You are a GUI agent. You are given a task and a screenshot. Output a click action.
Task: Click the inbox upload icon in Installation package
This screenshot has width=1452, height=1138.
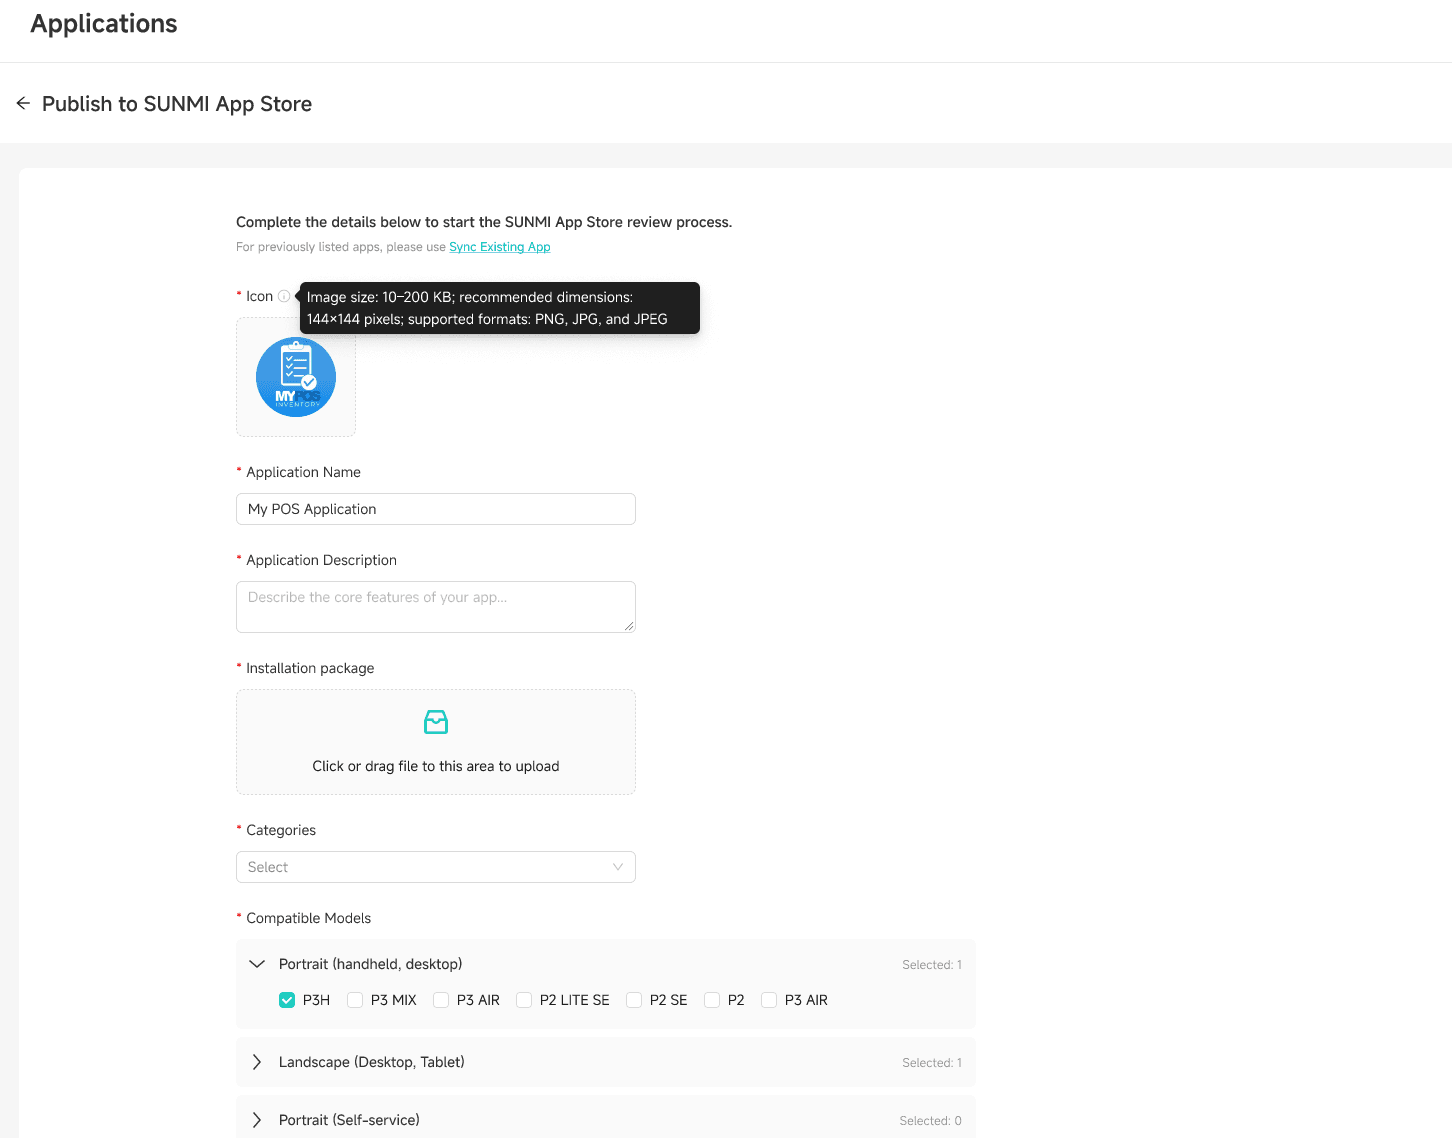[x=436, y=722]
